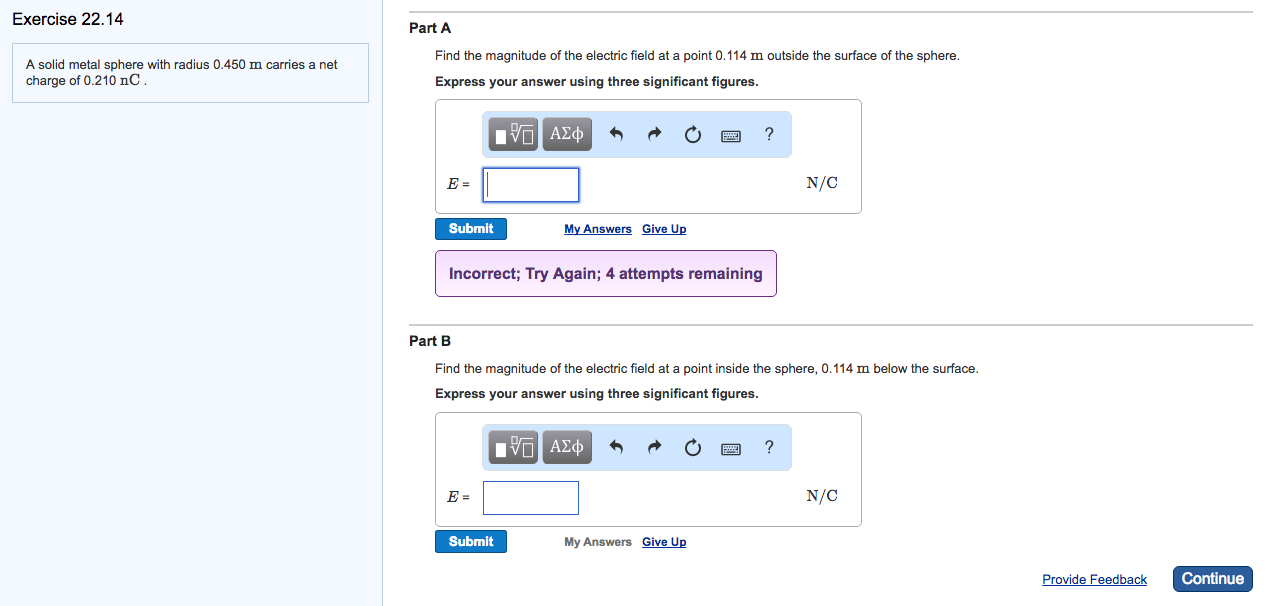Show keyboard shortcuts for Part B
This screenshot has width=1279, height=606.
(x=731, y=448)
